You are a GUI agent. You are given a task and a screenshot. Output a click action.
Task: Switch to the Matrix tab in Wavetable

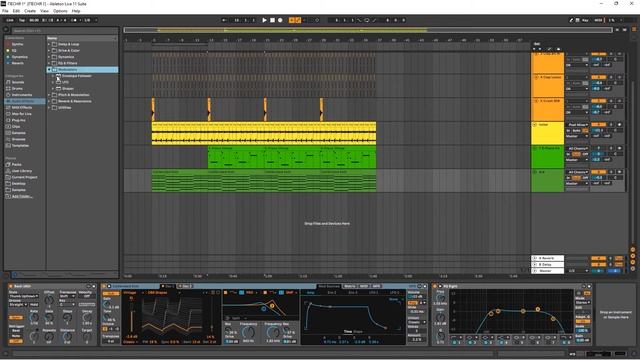point(349,286)
